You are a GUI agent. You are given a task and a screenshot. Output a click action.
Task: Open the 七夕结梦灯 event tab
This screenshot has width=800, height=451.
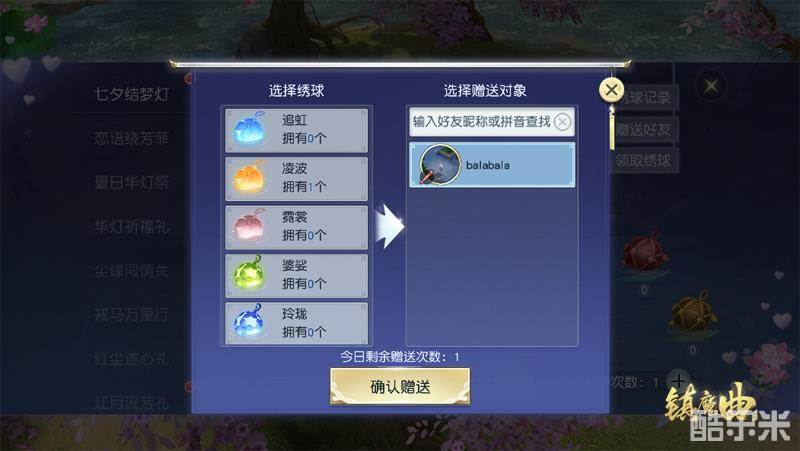coord(132,94)
